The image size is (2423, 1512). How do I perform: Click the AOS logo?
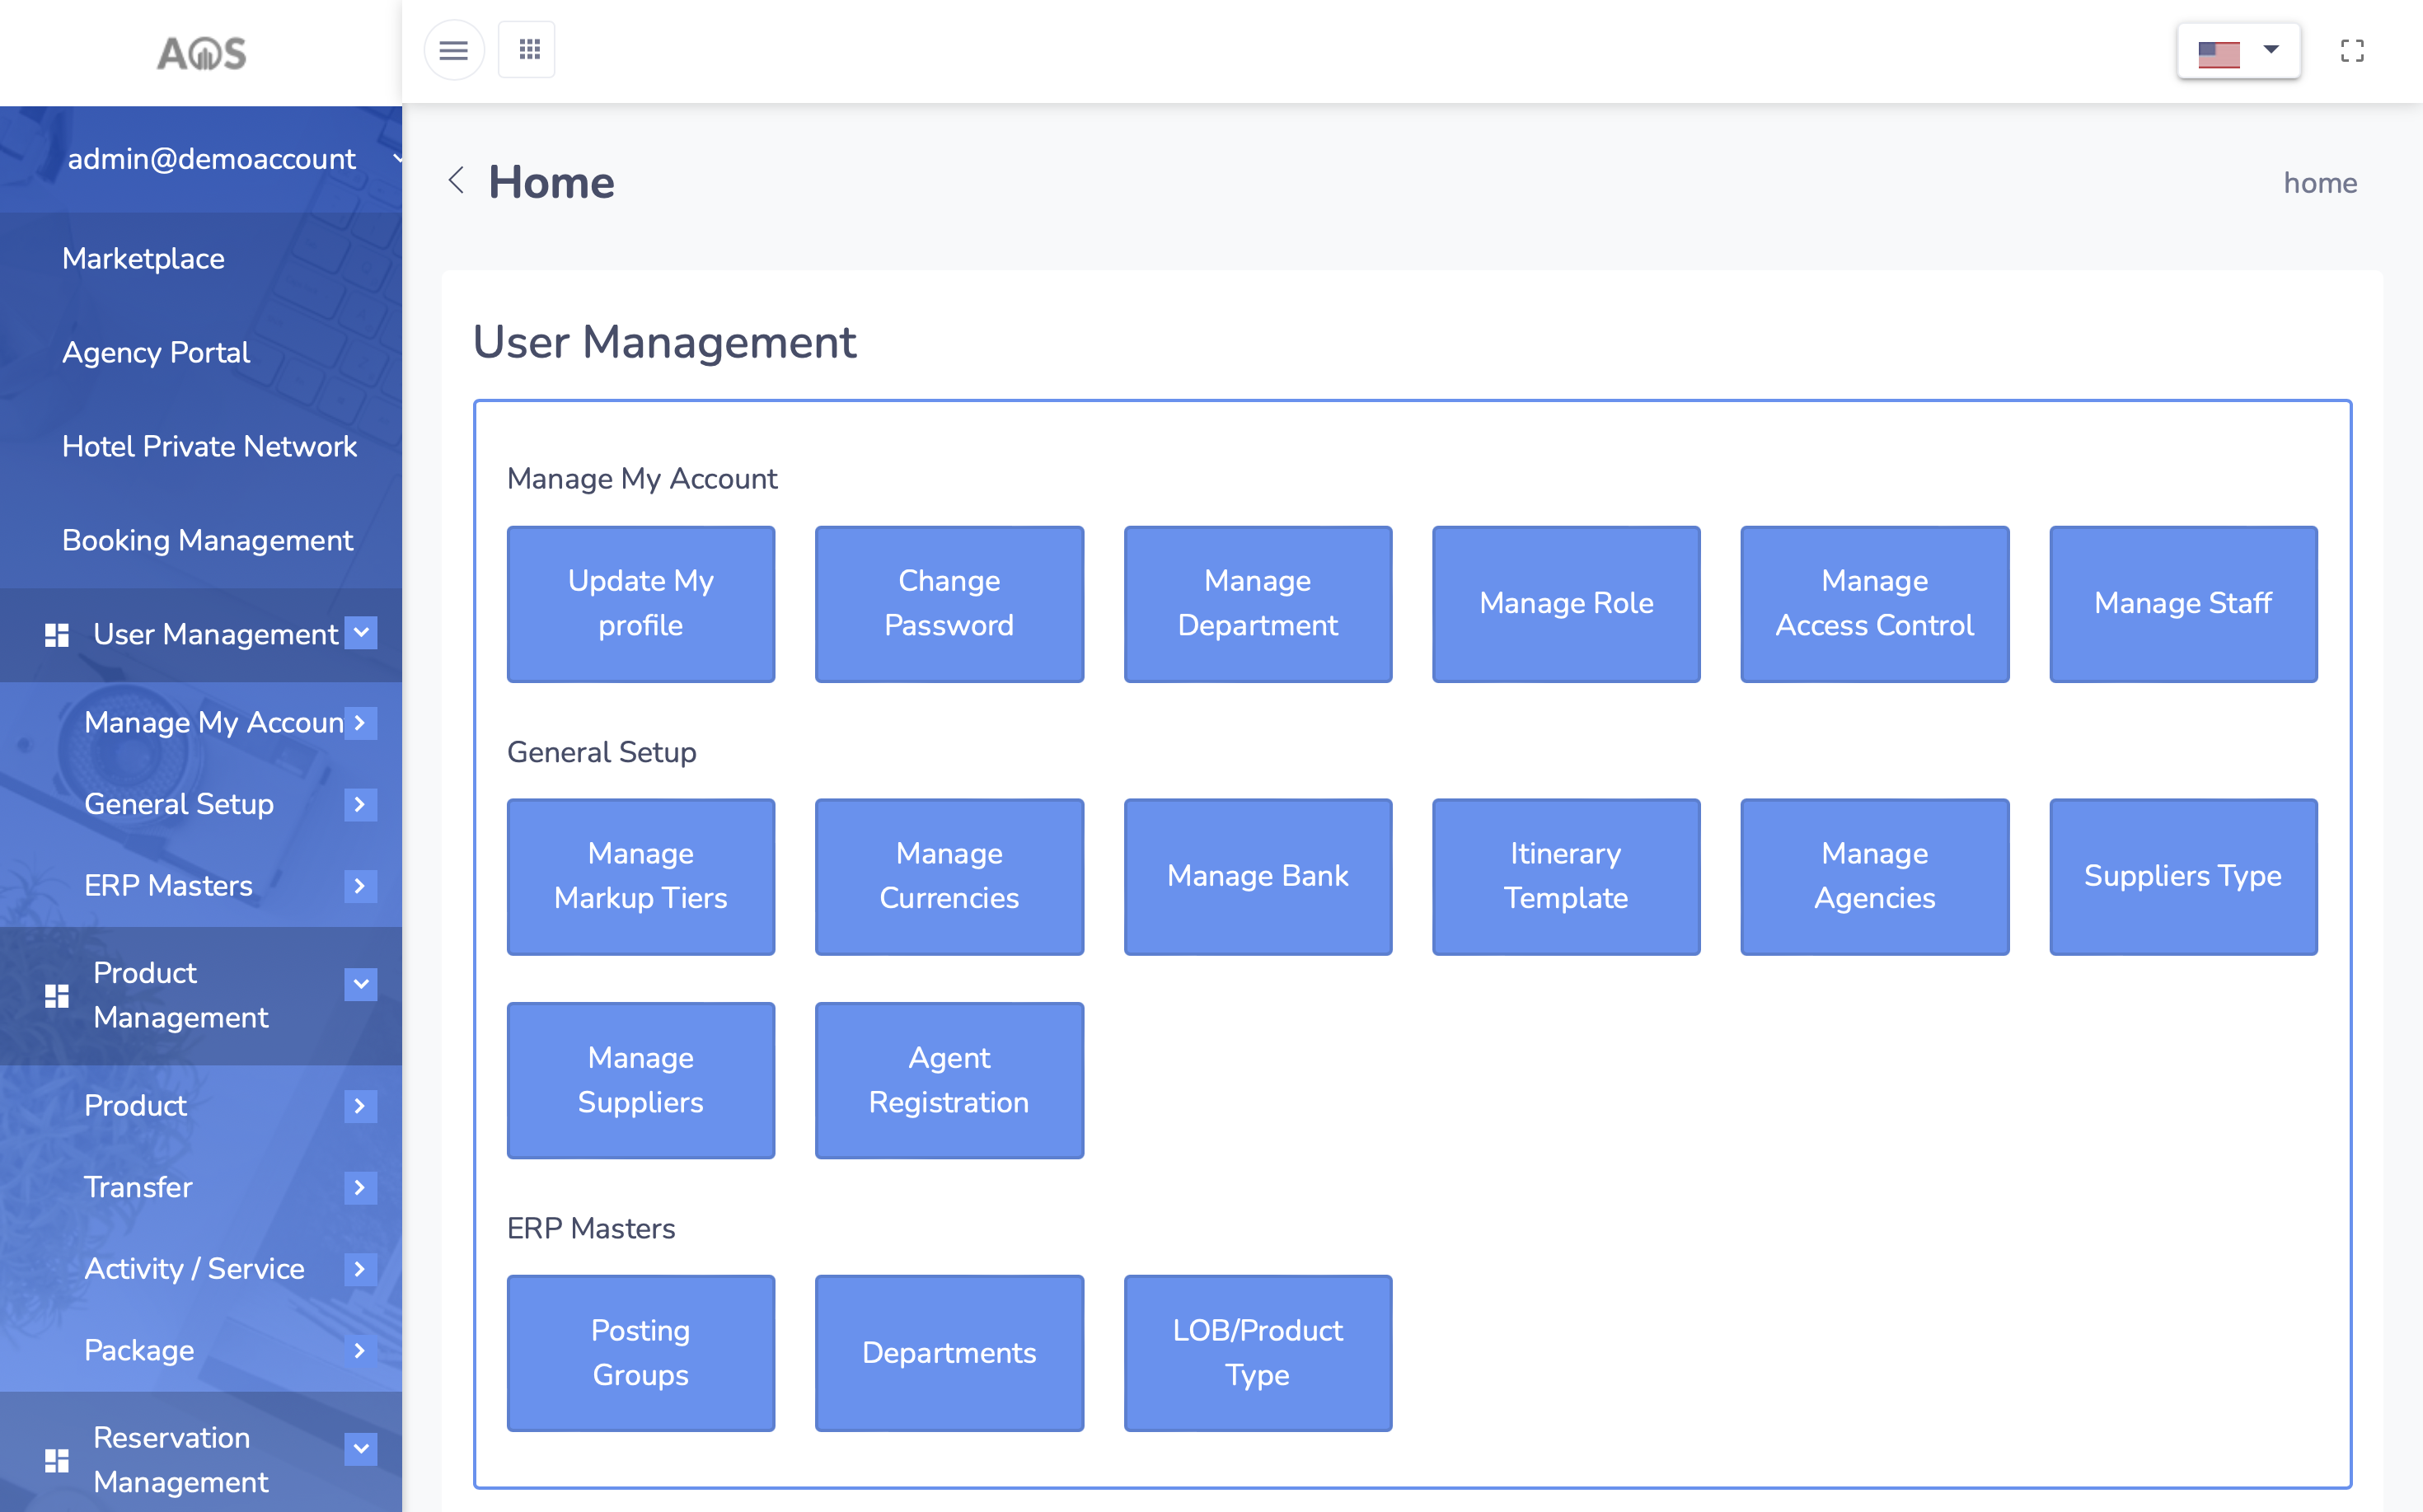[x=201, y=53]
